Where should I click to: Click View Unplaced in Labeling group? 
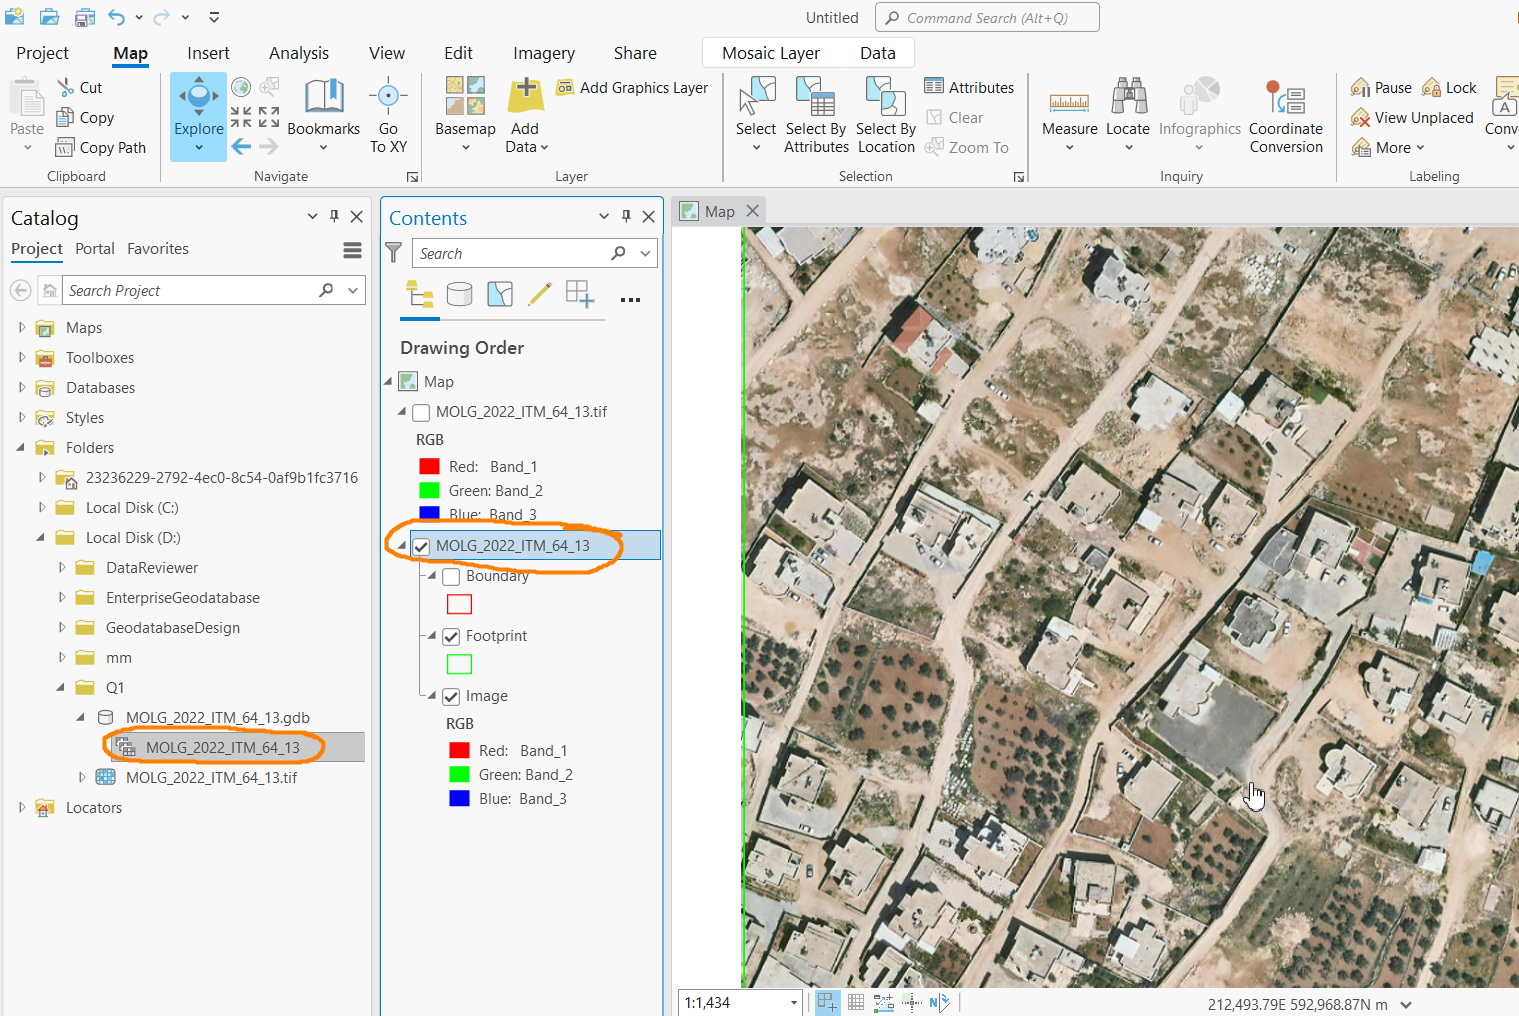(1411, 117)
